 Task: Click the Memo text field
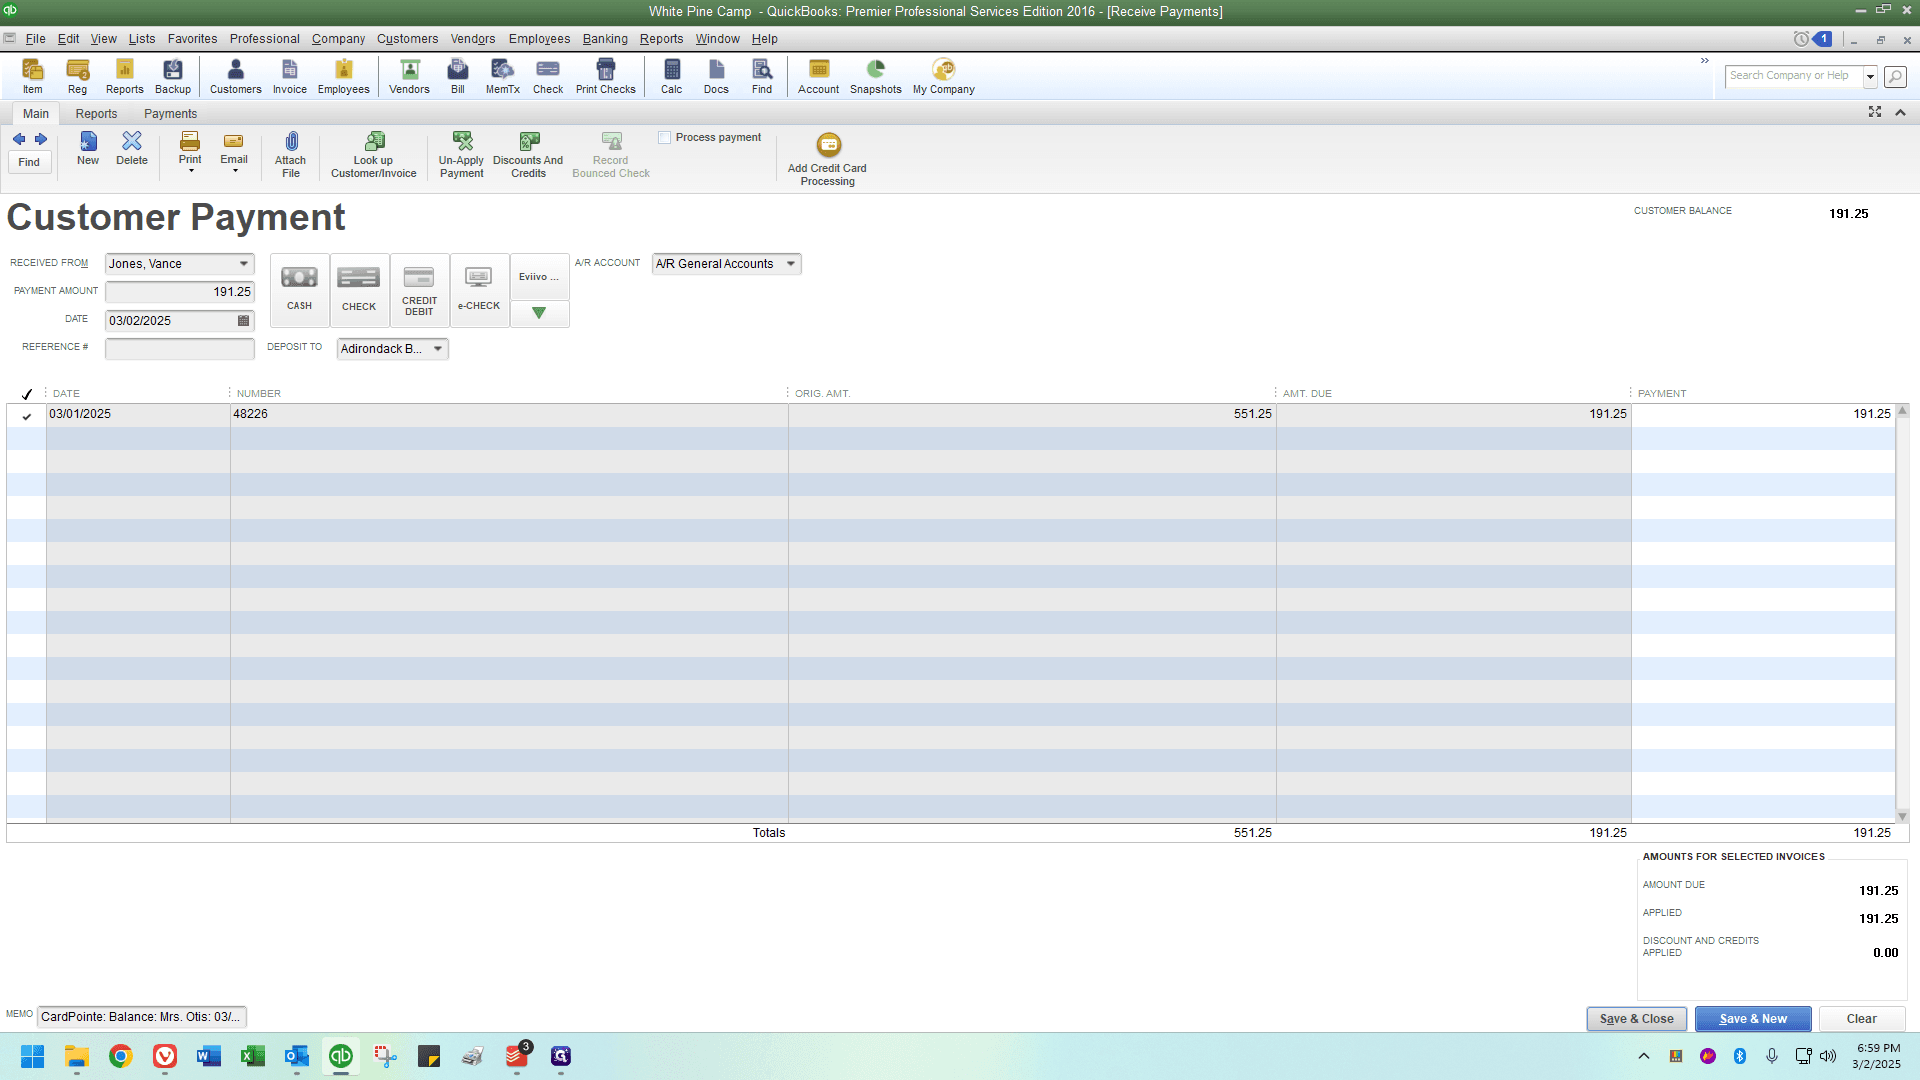click(x=142, y=1017)
